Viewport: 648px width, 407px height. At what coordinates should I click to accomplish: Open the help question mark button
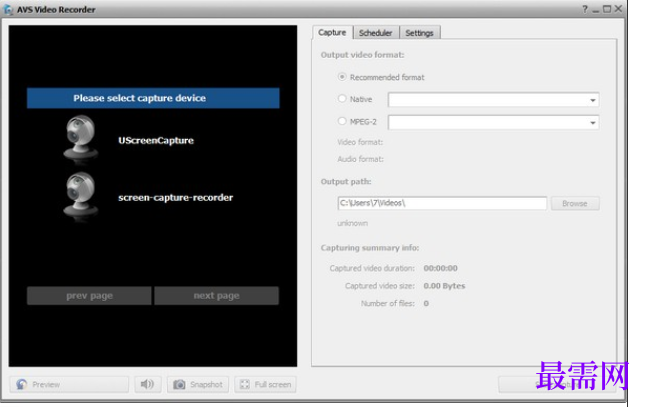pyautogui.click(x=585, y=9)
